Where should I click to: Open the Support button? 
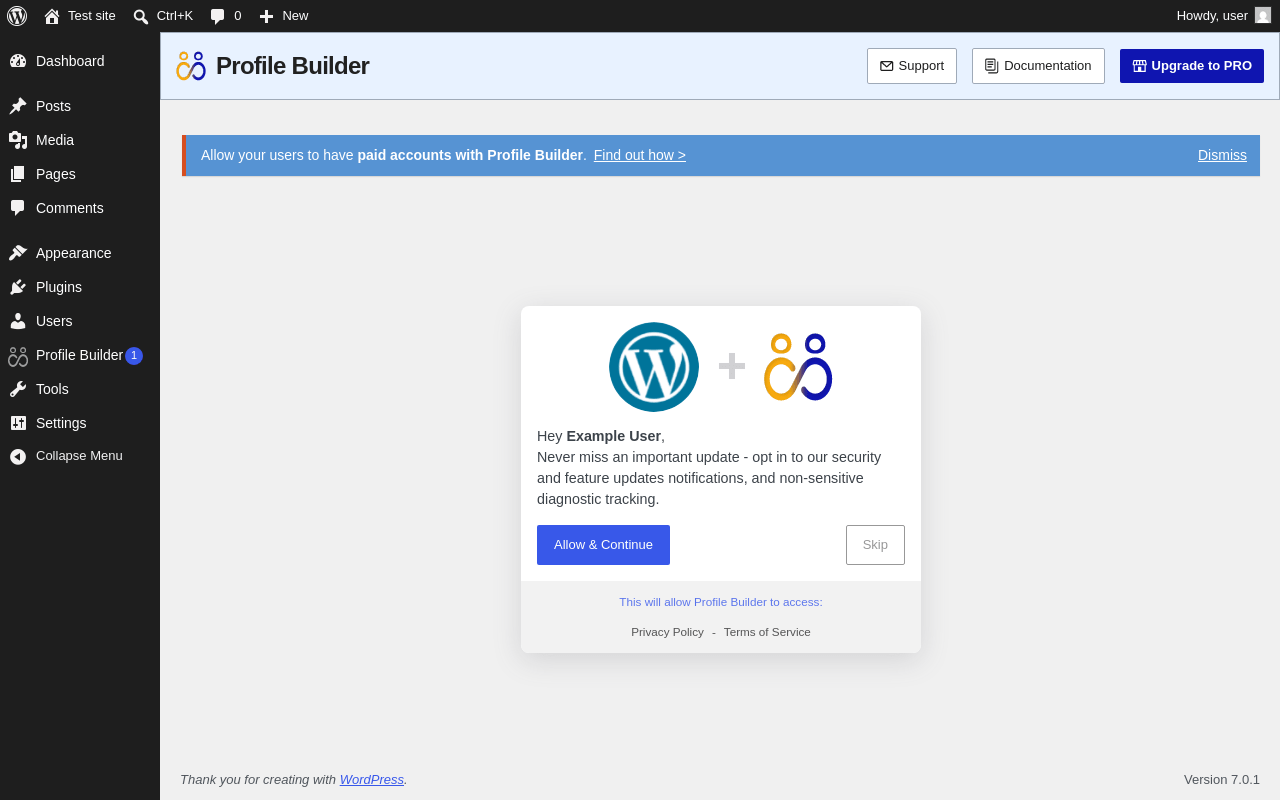912,66
